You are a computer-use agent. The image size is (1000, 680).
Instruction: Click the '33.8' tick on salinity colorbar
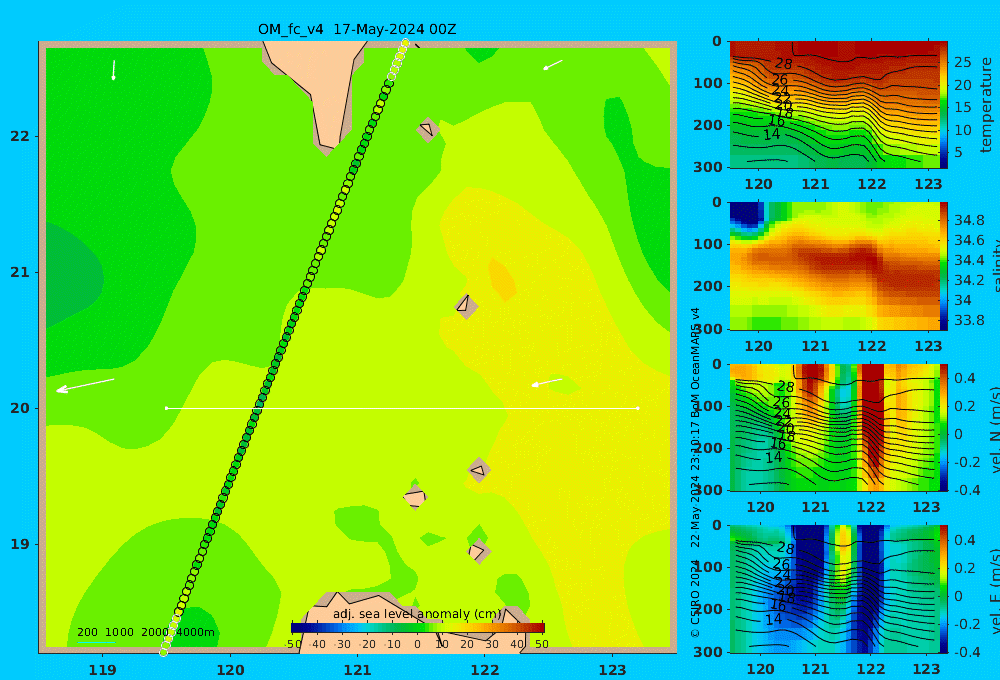click(969, 320)
